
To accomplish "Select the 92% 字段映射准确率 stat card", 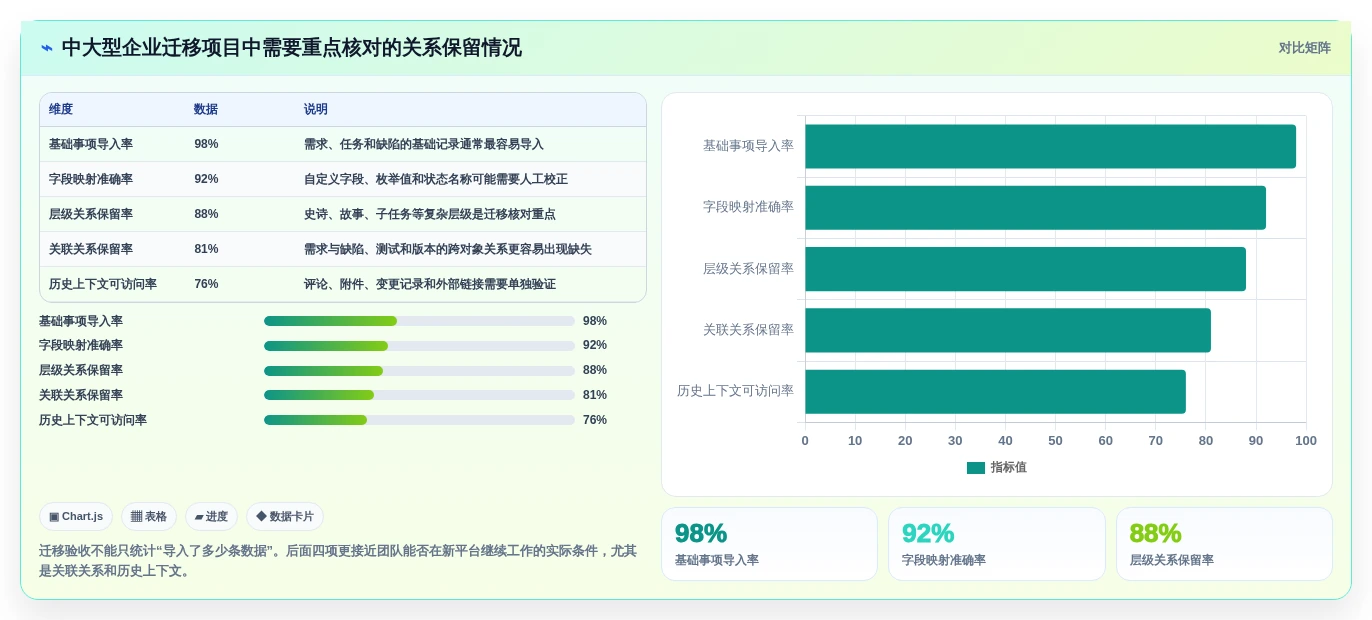I will point(997,544).
